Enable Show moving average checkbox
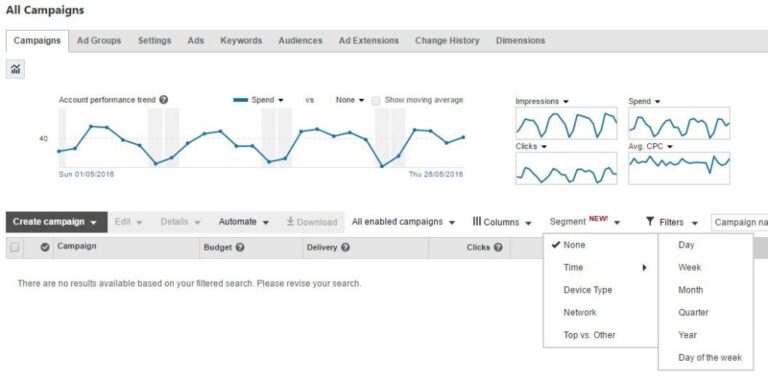Image resolution: width=768 pixels, height=381 pixels. click(x=376, y=101)
